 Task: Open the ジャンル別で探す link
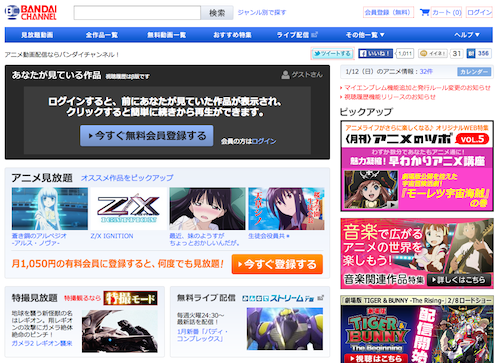pyautogui.click(x=262, y=13)
